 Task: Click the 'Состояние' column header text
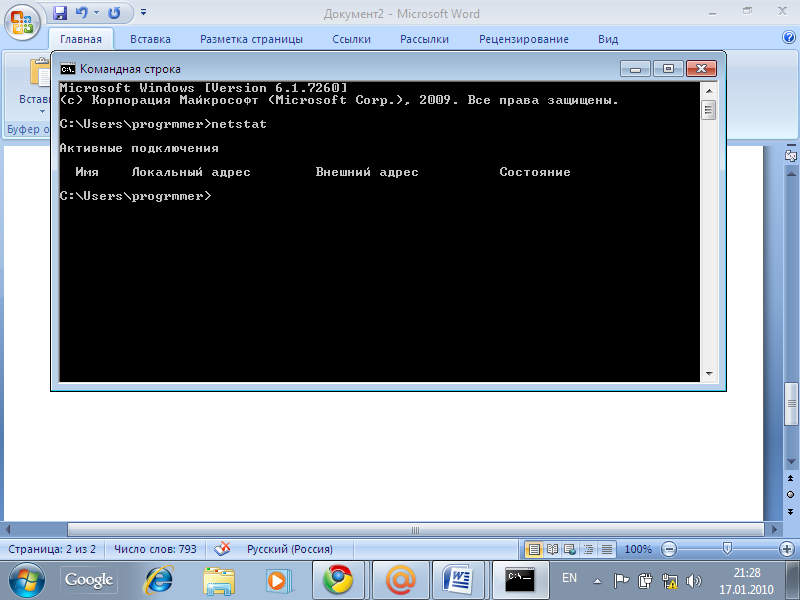click(x=535, y=172)
